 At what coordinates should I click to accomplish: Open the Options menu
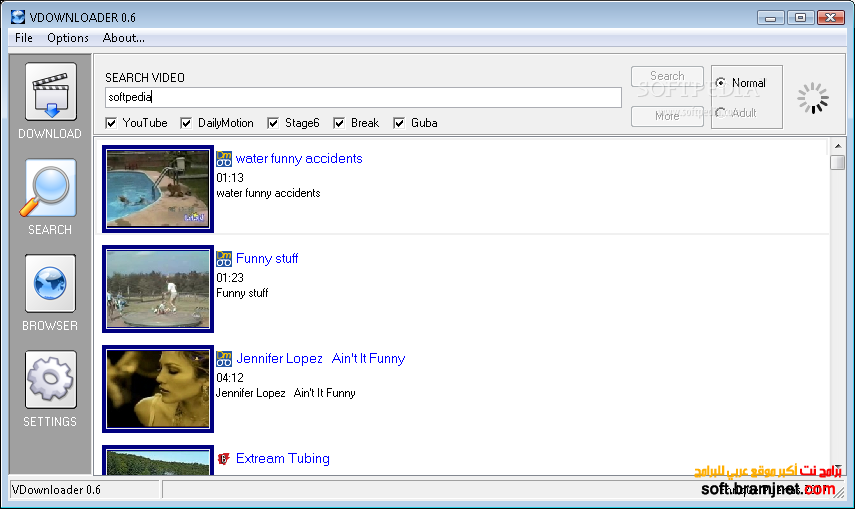[x=68, y=38]
